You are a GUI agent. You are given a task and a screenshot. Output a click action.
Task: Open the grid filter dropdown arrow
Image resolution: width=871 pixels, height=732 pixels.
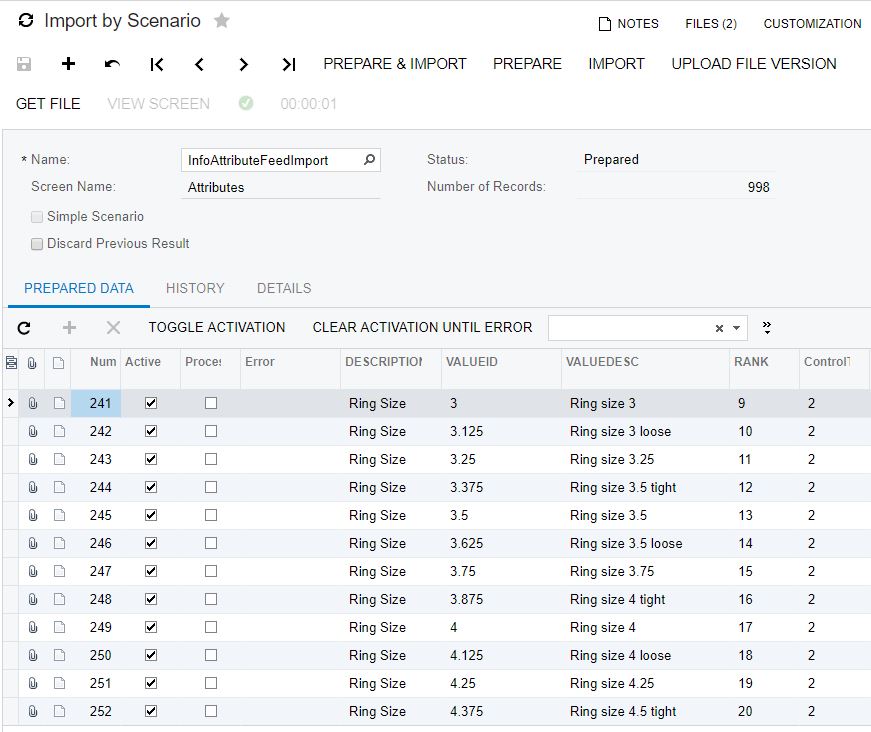point(736,328)
